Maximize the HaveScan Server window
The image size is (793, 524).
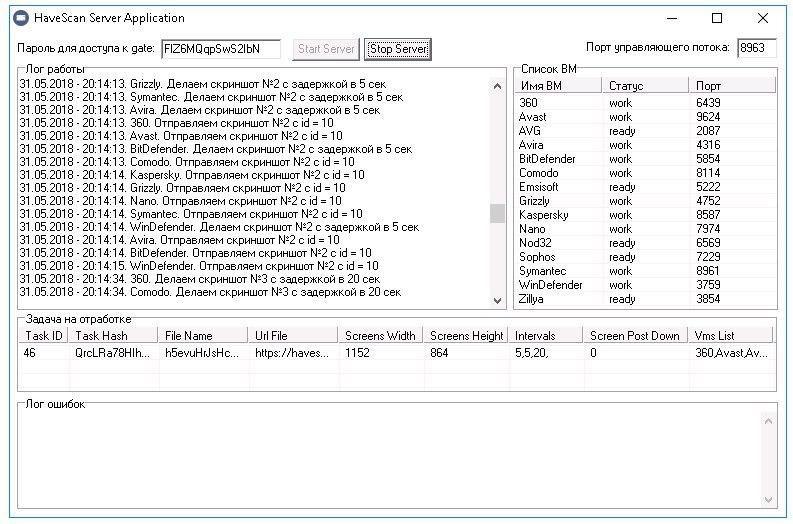(717, 18)
